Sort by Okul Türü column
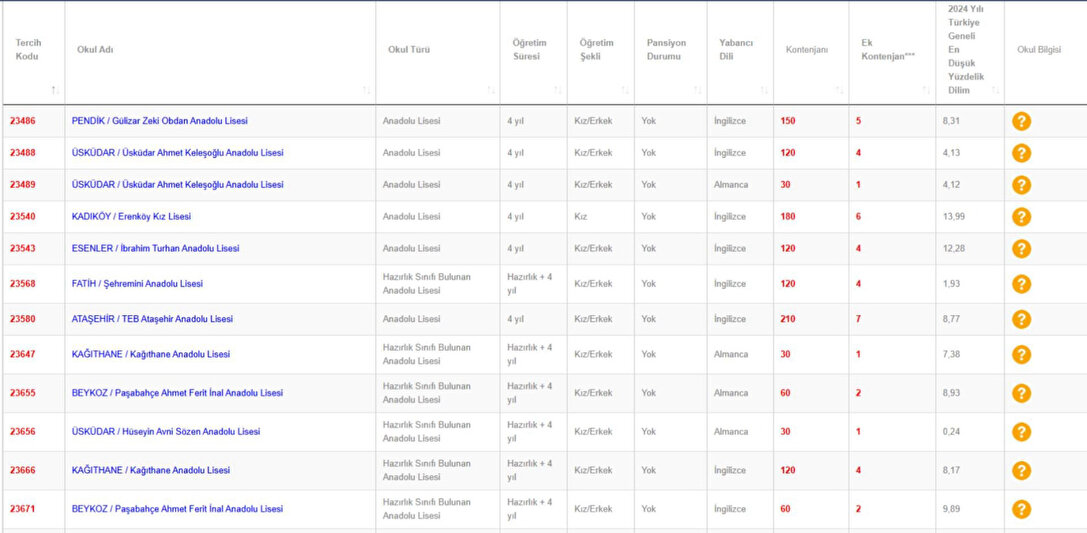 click(491, 91)
